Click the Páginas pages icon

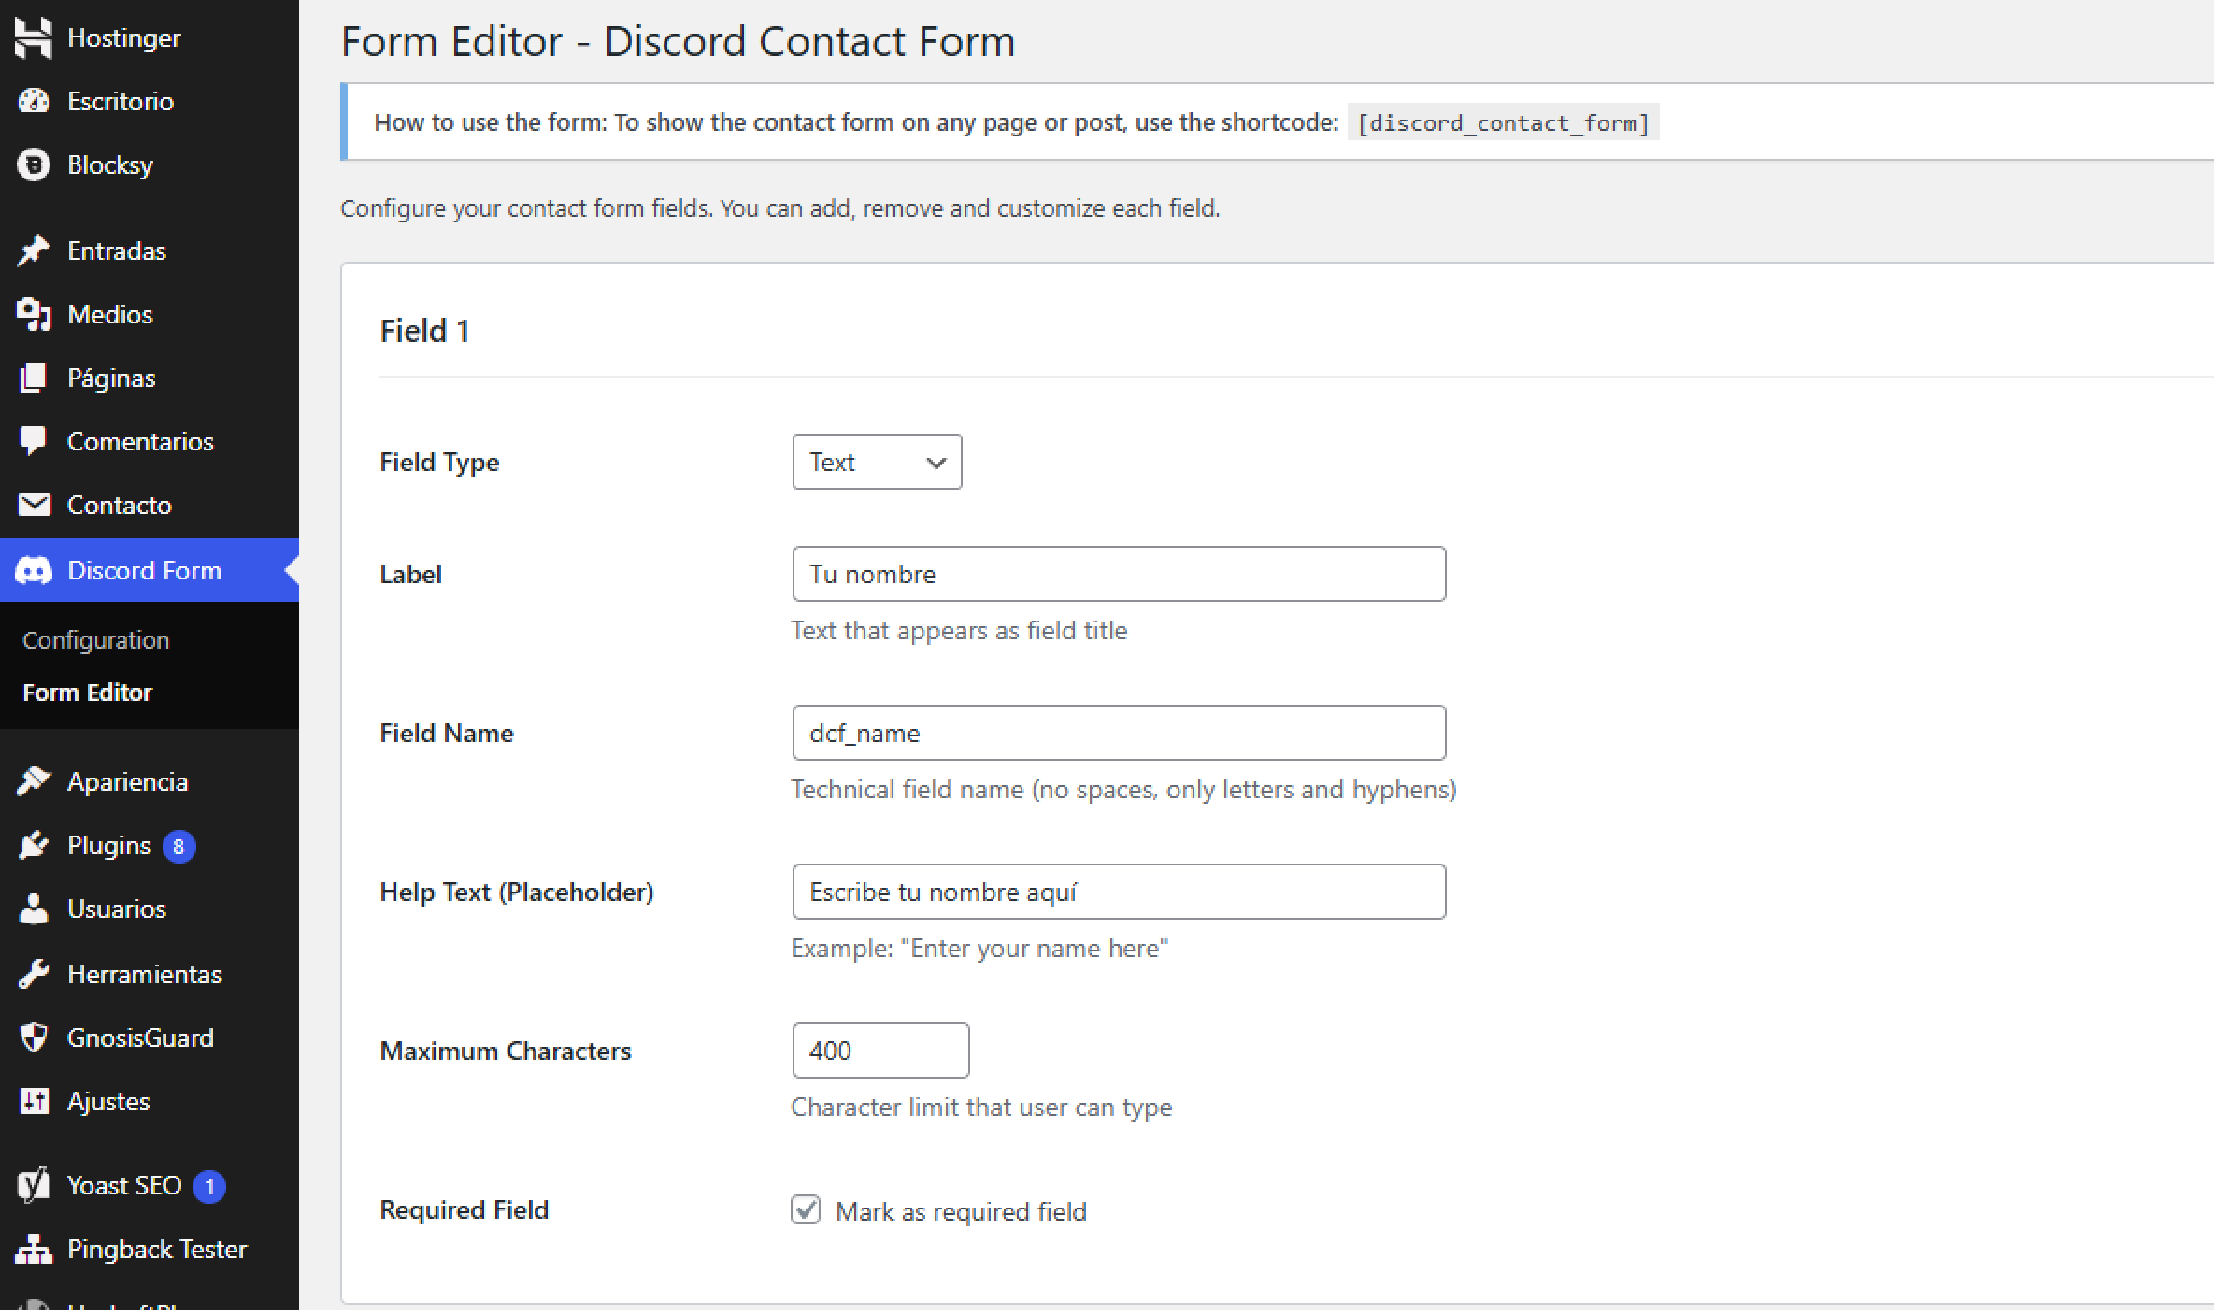[x=33, y=378]
